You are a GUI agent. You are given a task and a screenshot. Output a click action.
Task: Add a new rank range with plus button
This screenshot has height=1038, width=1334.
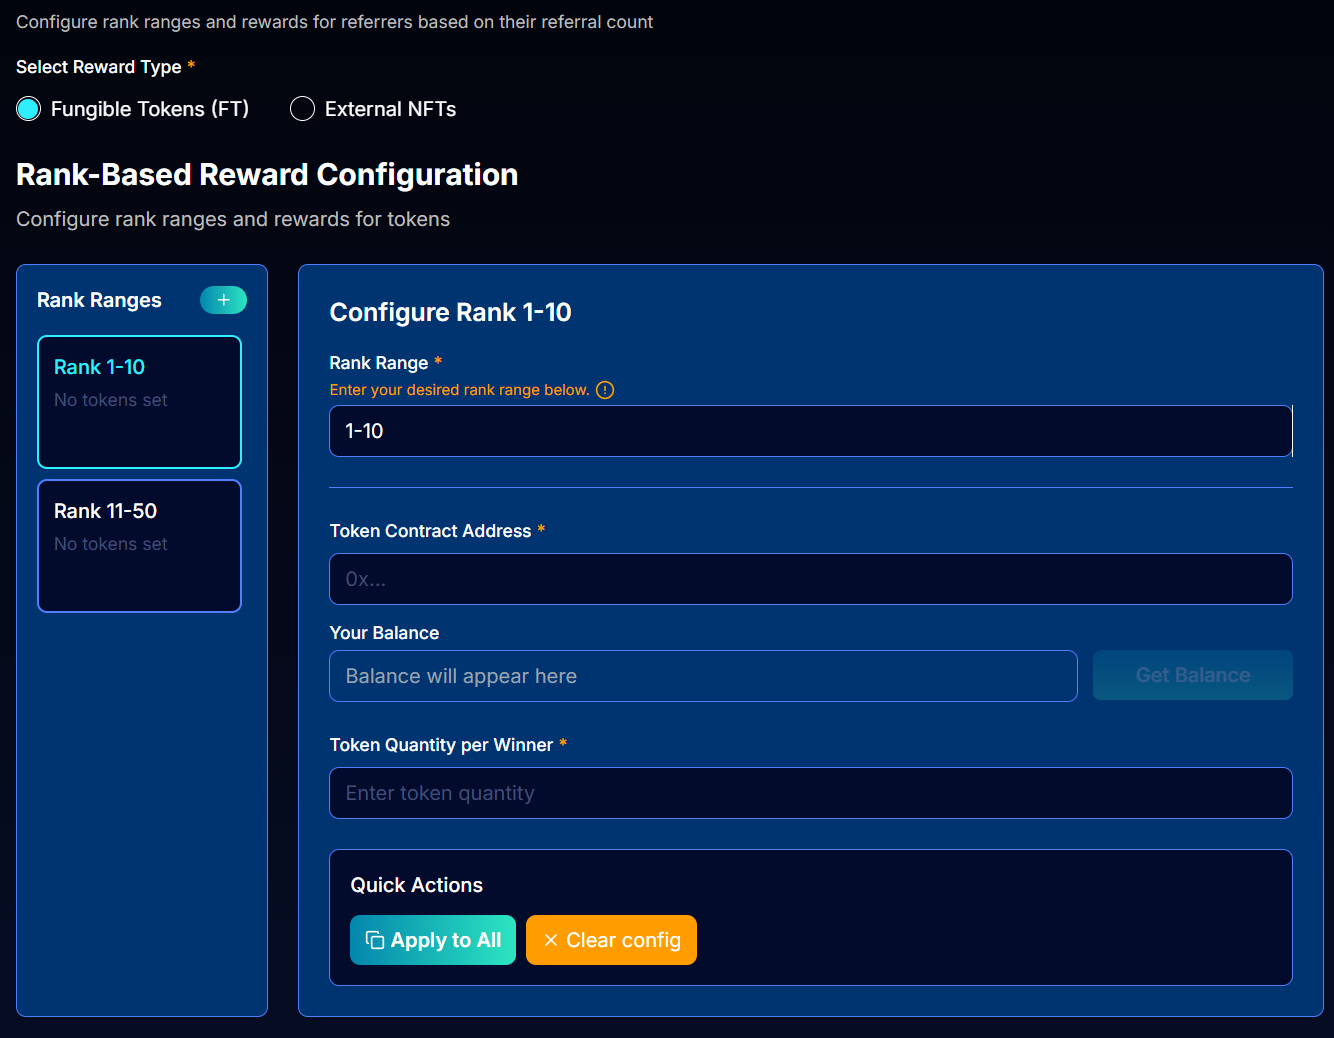223,300
